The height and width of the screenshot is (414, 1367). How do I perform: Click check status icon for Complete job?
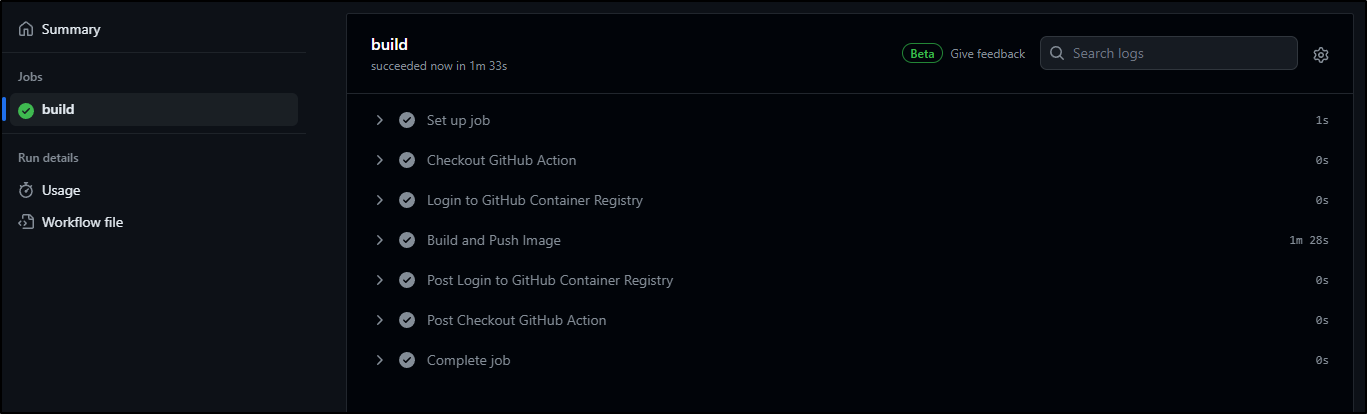(407, 360)
